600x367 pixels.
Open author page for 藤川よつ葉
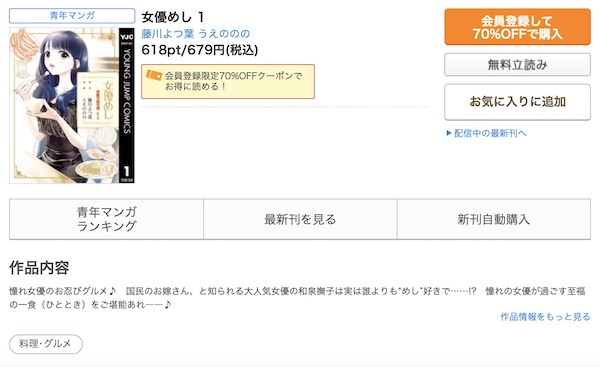coord(168,34)
